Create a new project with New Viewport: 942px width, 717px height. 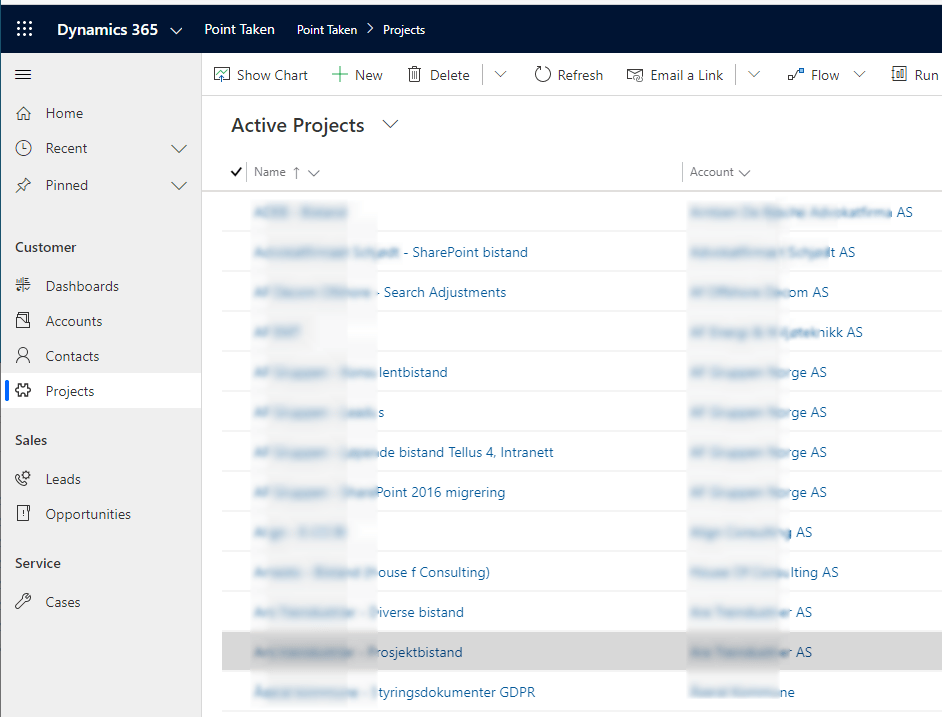tap(357, 75)
